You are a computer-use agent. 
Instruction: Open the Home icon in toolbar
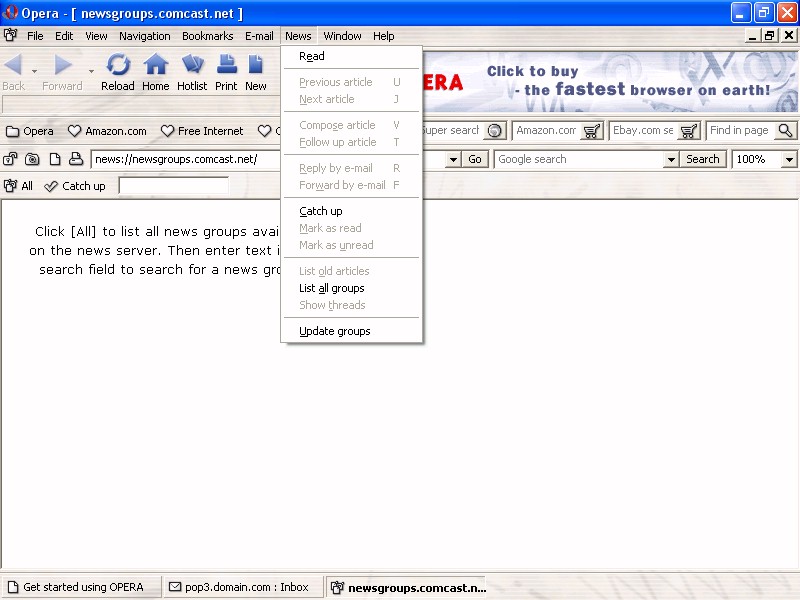[156, 65]
